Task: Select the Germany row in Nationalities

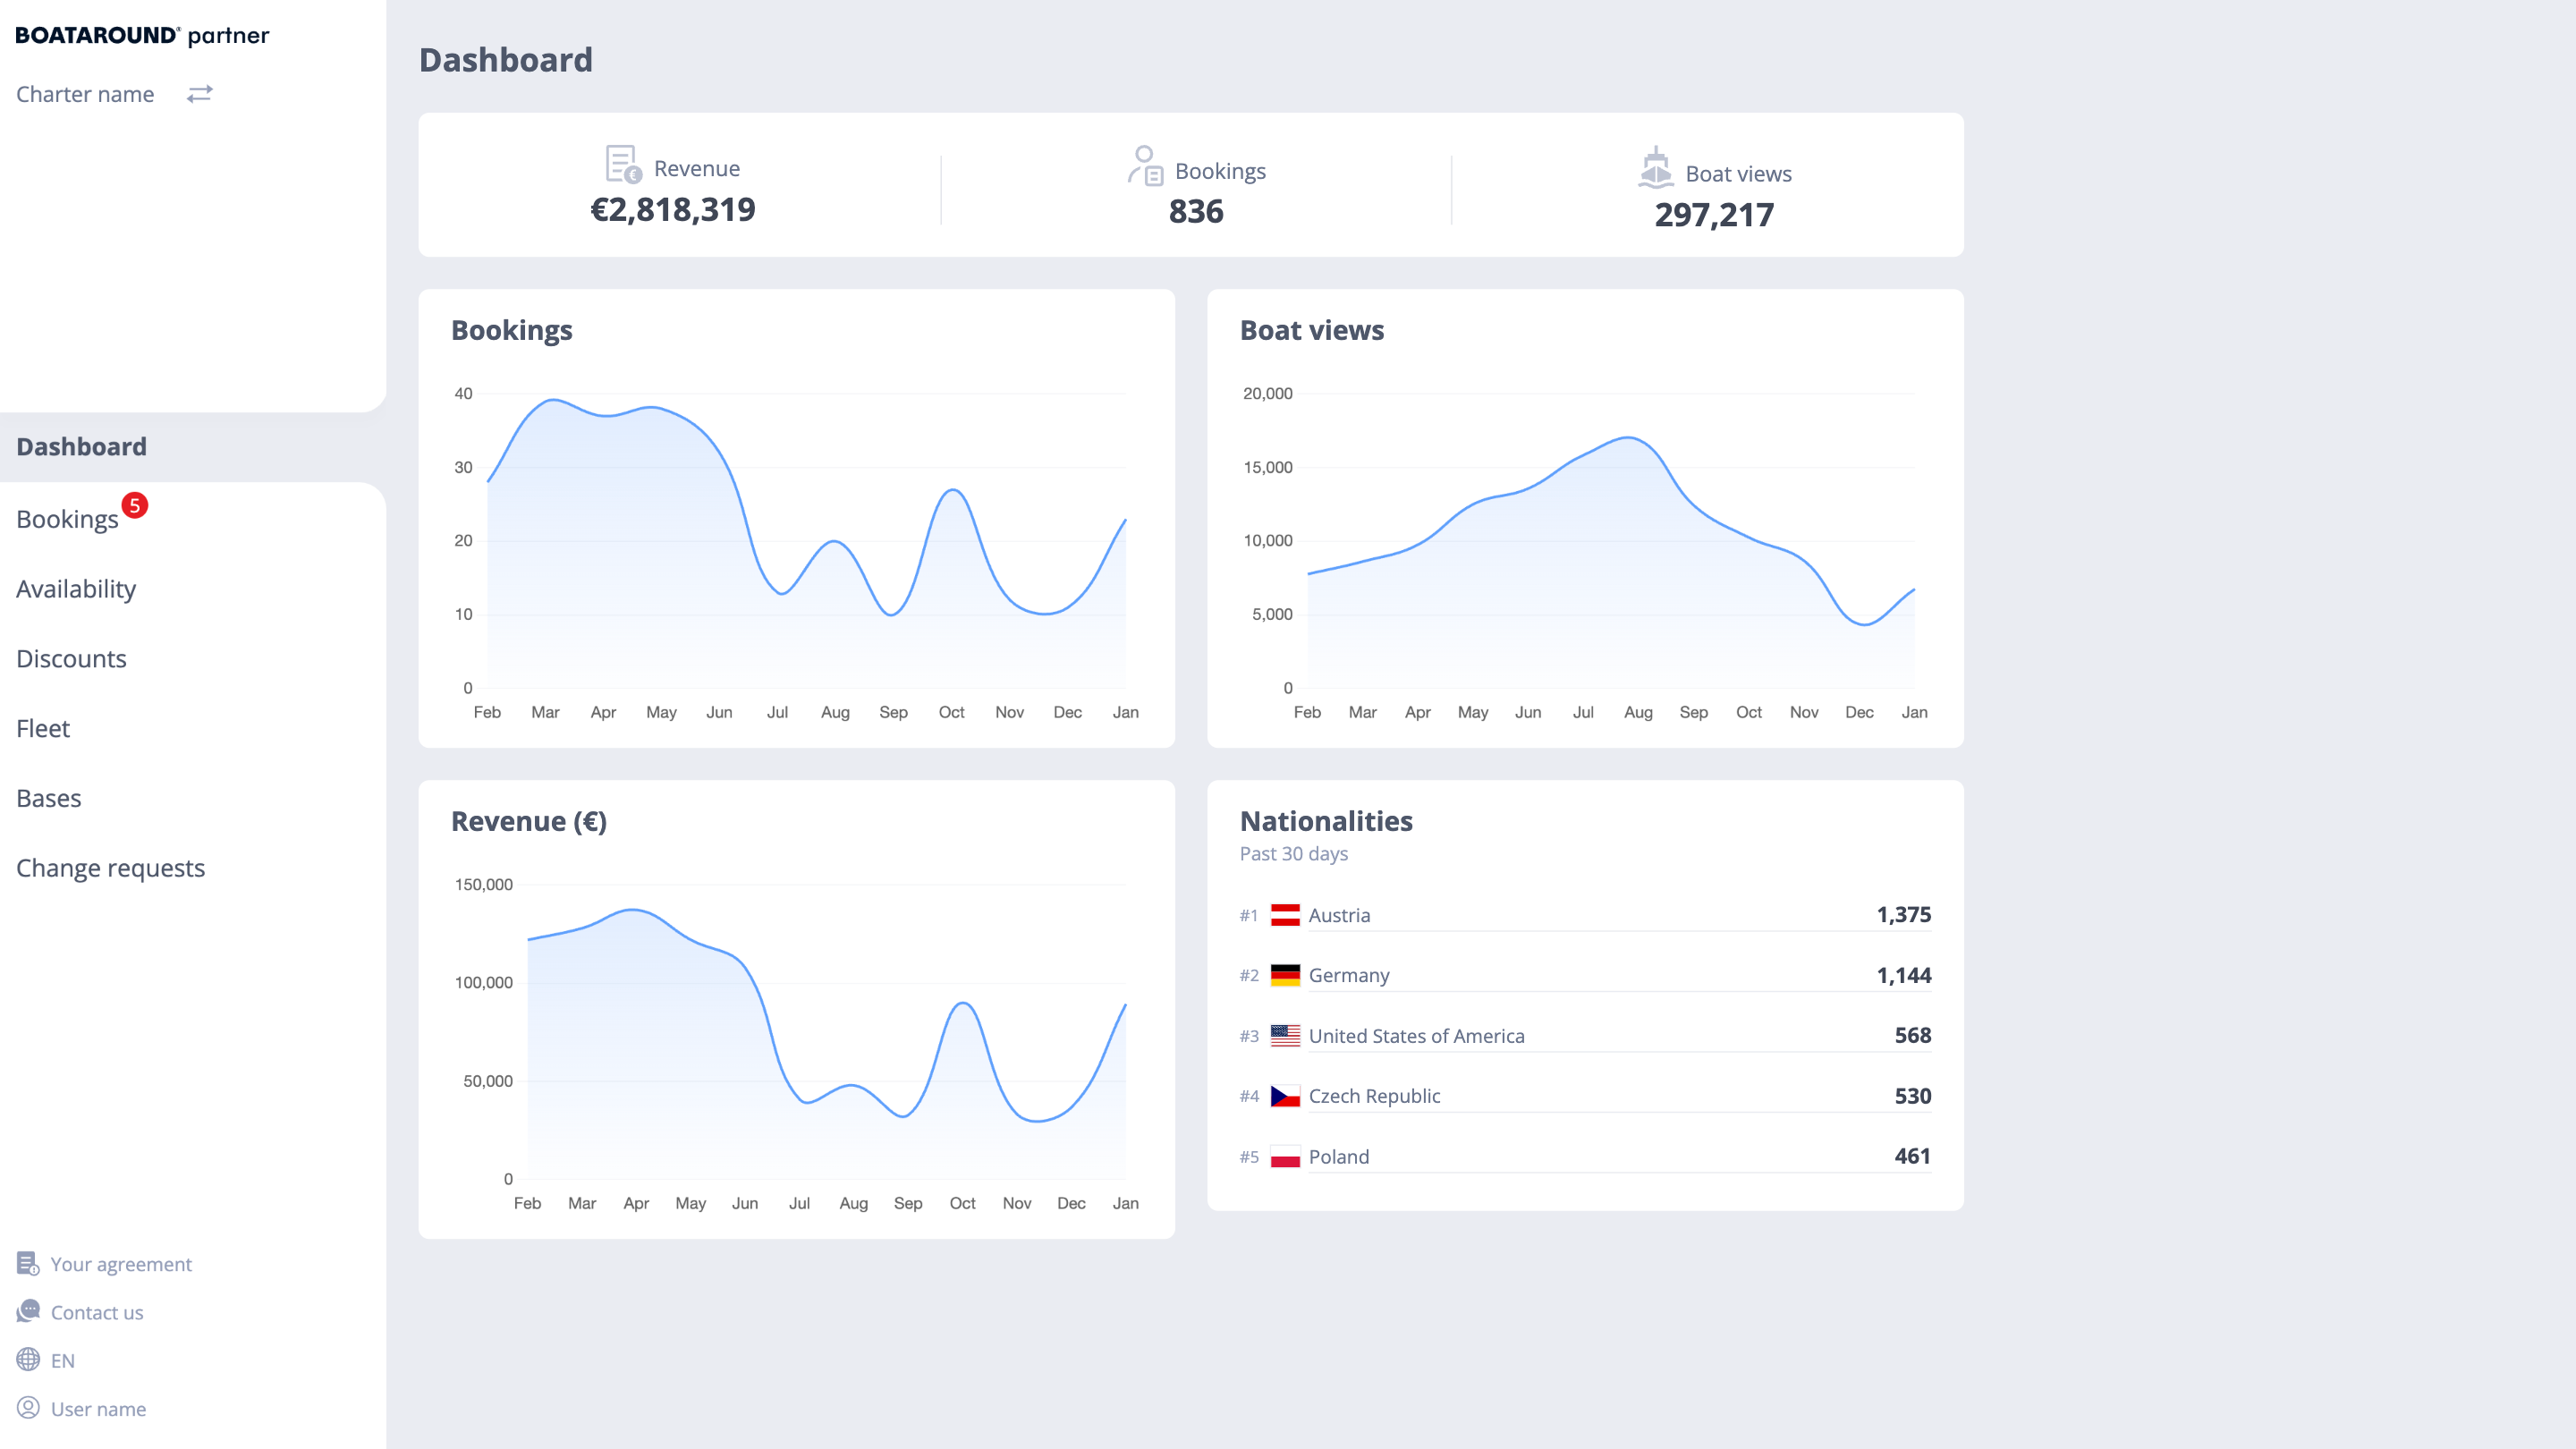Action: pos(1585,975)
